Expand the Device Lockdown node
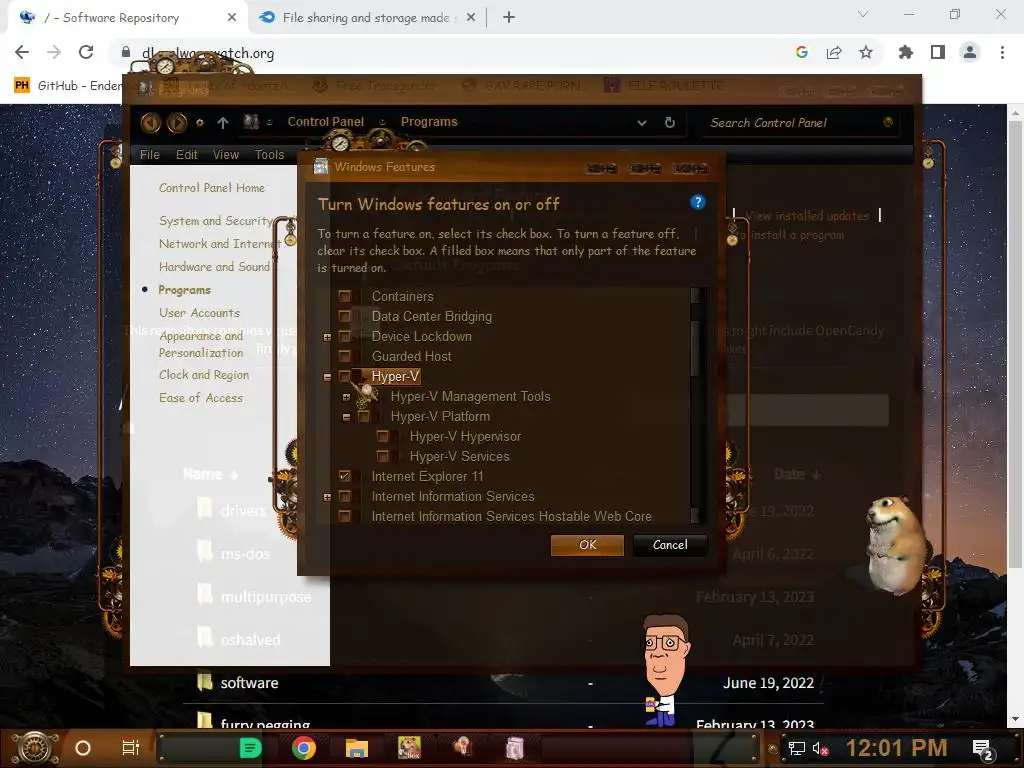 point(327,337)
